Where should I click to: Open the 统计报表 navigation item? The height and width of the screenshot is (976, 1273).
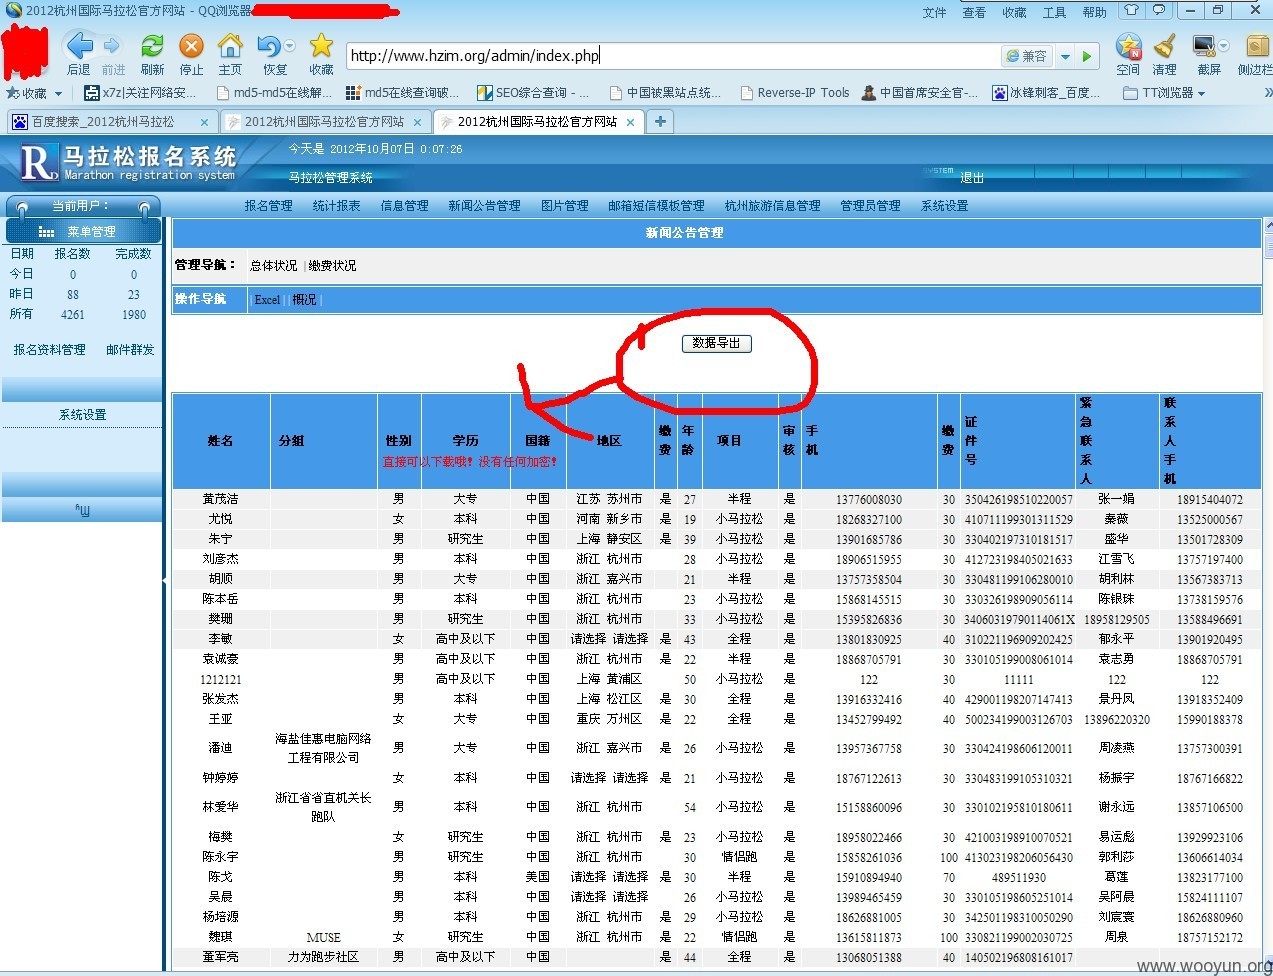[x=336, y=205]
